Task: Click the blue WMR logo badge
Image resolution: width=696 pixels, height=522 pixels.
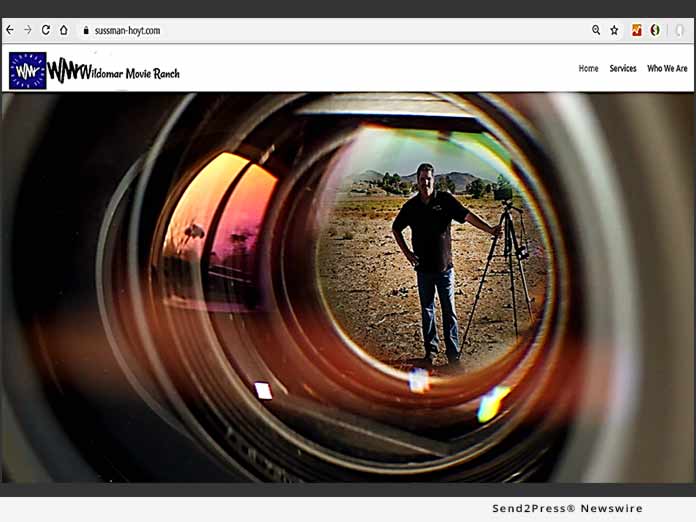Action: pos(28,70)
